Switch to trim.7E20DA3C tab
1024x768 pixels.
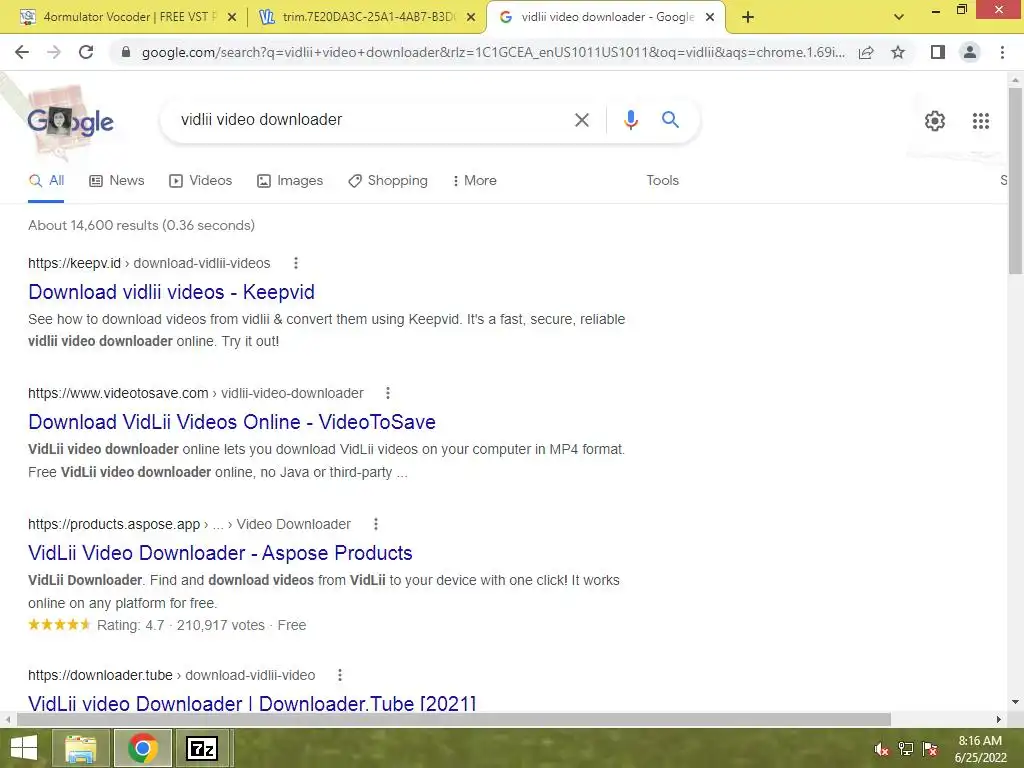(x=368, y=18)
